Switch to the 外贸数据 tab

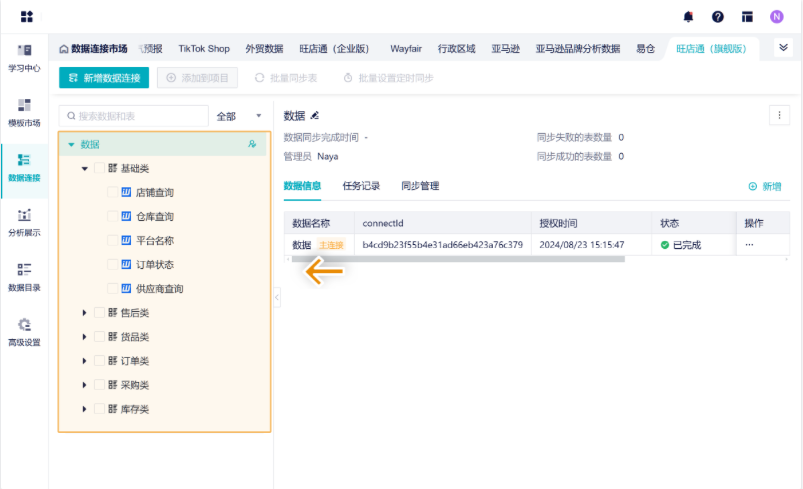pyautogui.click(x=264, y=49)
